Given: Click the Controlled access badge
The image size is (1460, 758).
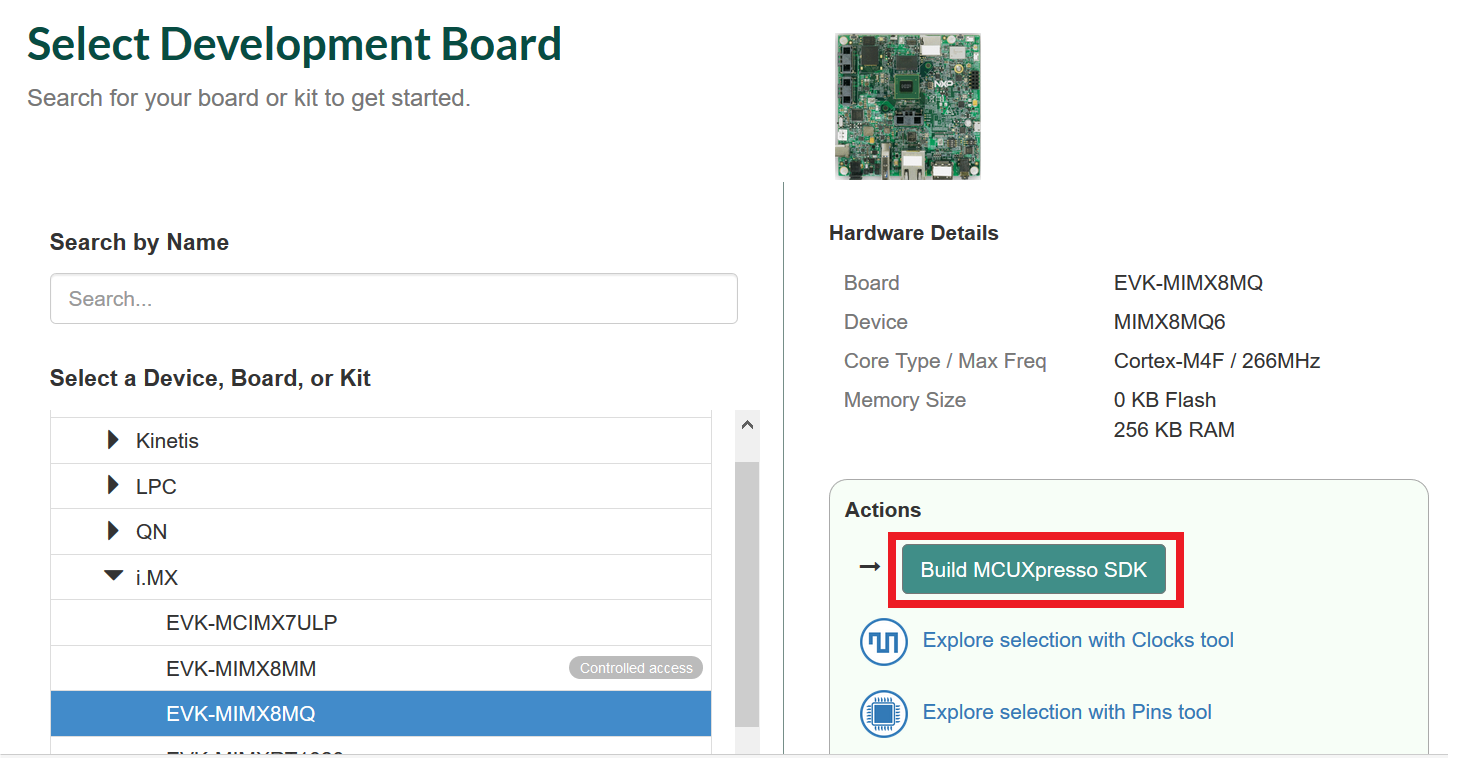Looking at the screenshot, I should (x=636, y=668).
